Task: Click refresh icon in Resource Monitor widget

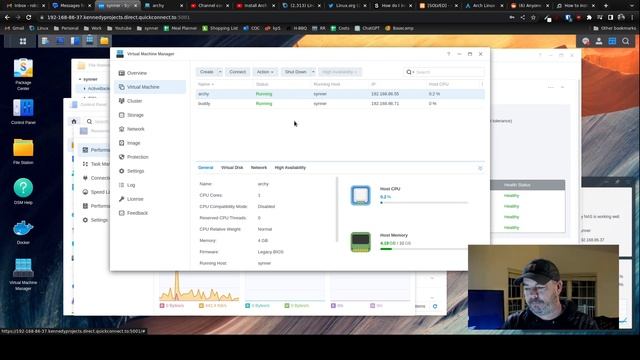Action: [435, 306]
